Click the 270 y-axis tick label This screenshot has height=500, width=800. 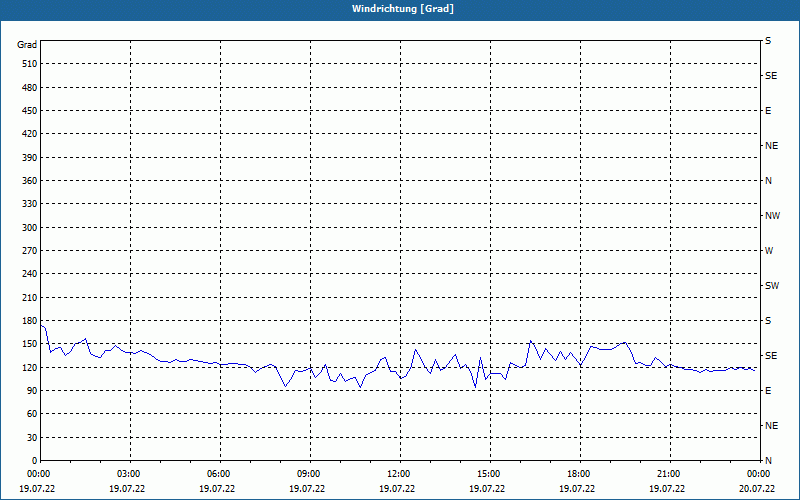coord(29,251)
